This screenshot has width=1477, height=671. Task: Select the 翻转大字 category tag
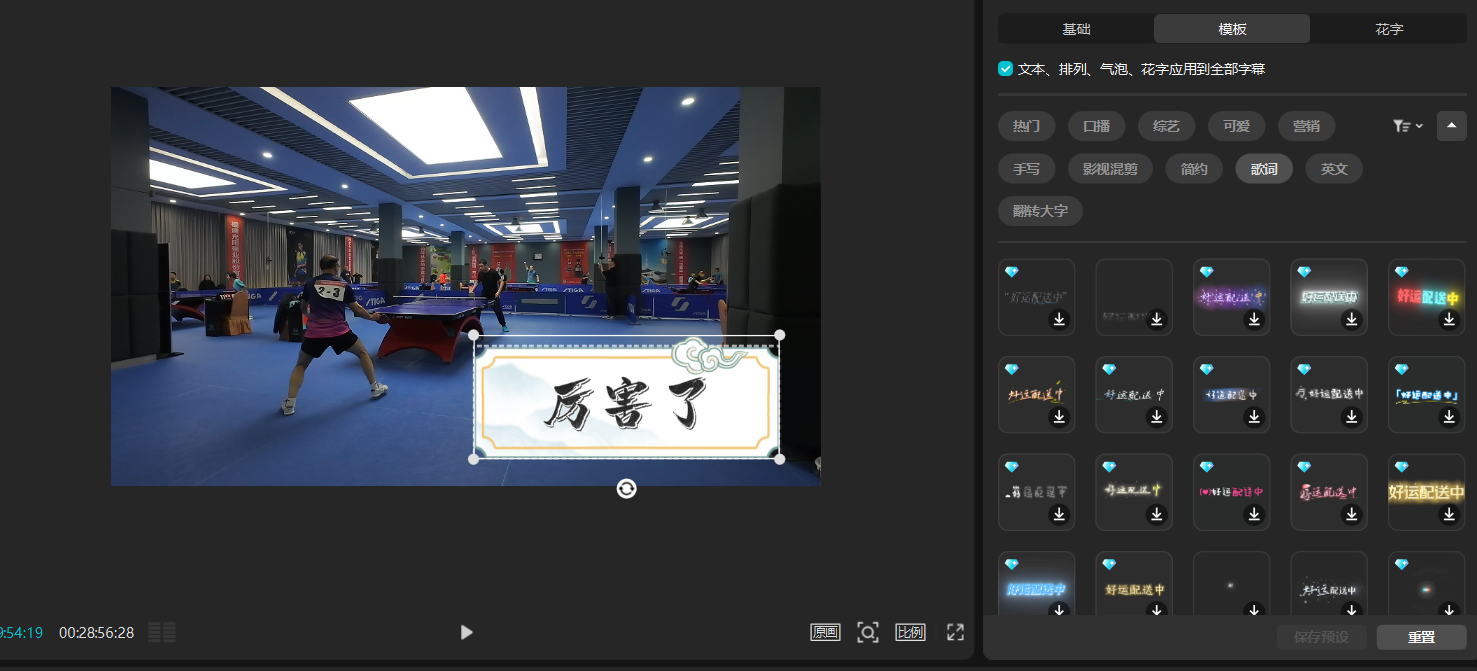[1040, 211]
